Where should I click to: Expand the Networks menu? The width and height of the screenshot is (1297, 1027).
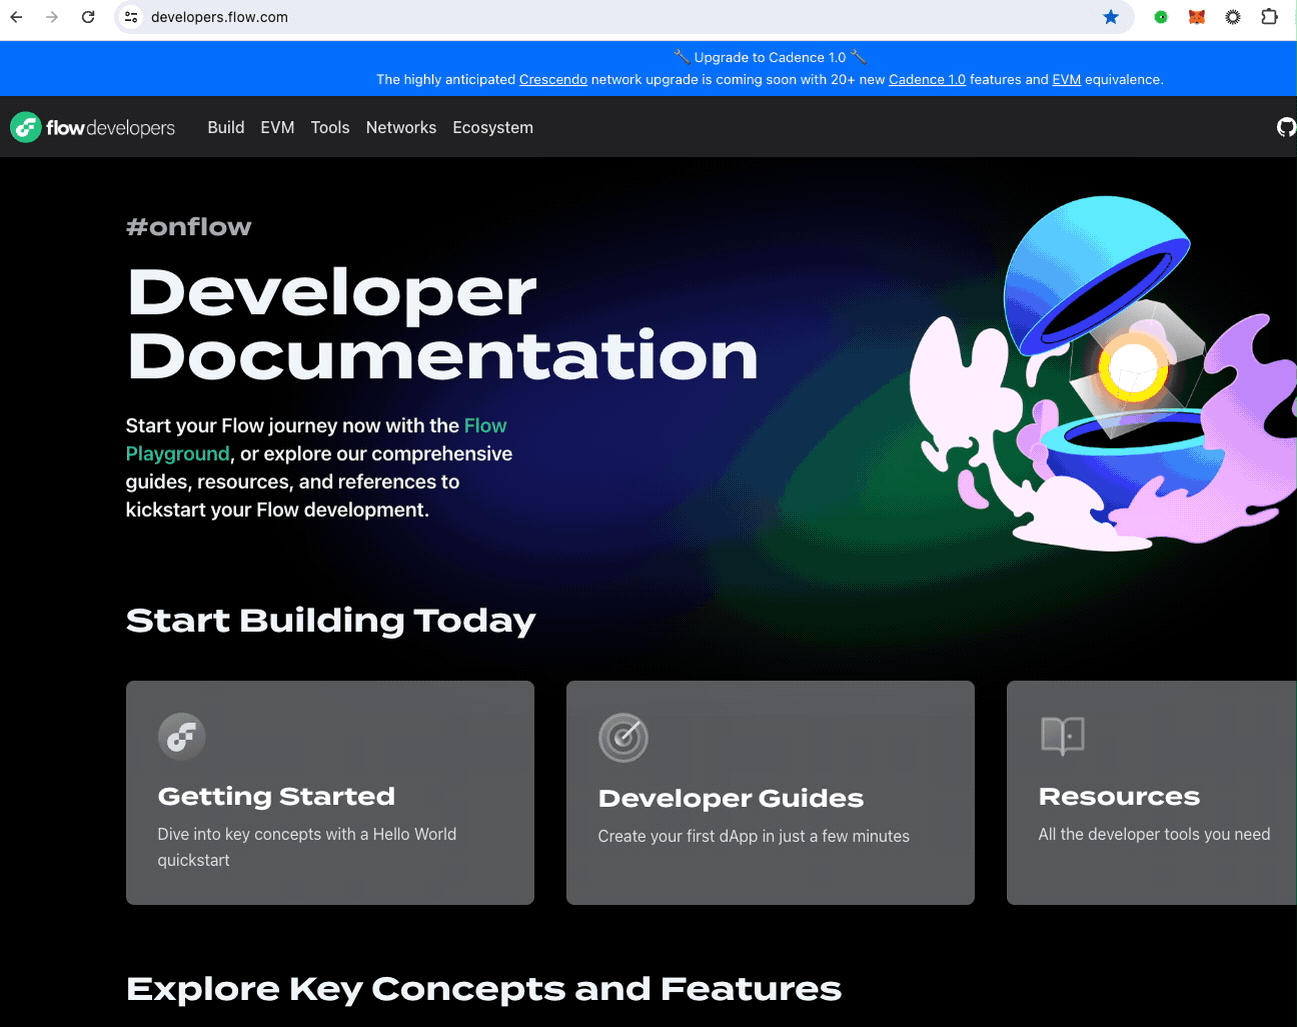click(x=401, y=127)
